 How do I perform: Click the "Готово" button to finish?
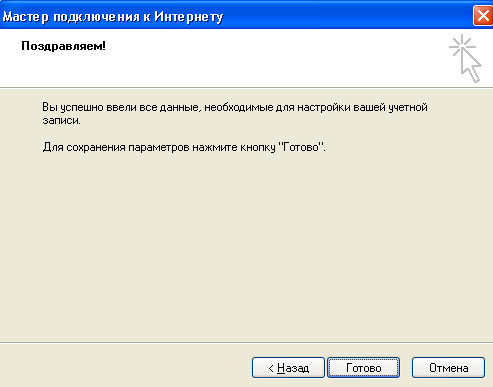pos(363,368)
